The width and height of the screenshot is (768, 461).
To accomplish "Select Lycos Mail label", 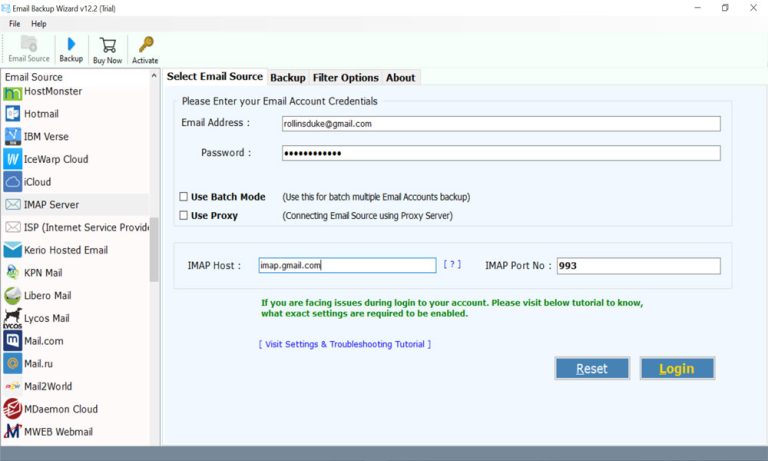I will point(47,318).
